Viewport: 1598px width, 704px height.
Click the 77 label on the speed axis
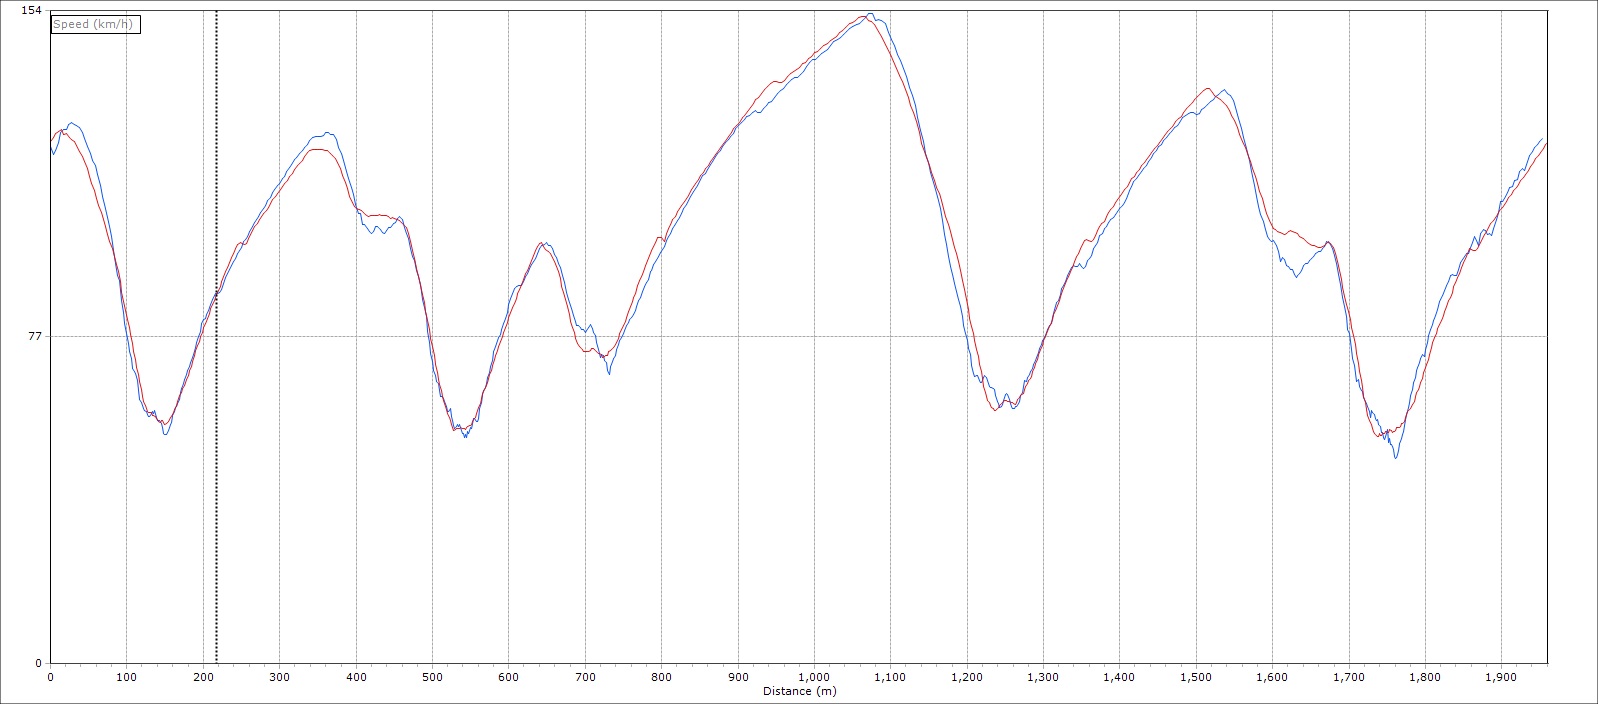point(36,337)
